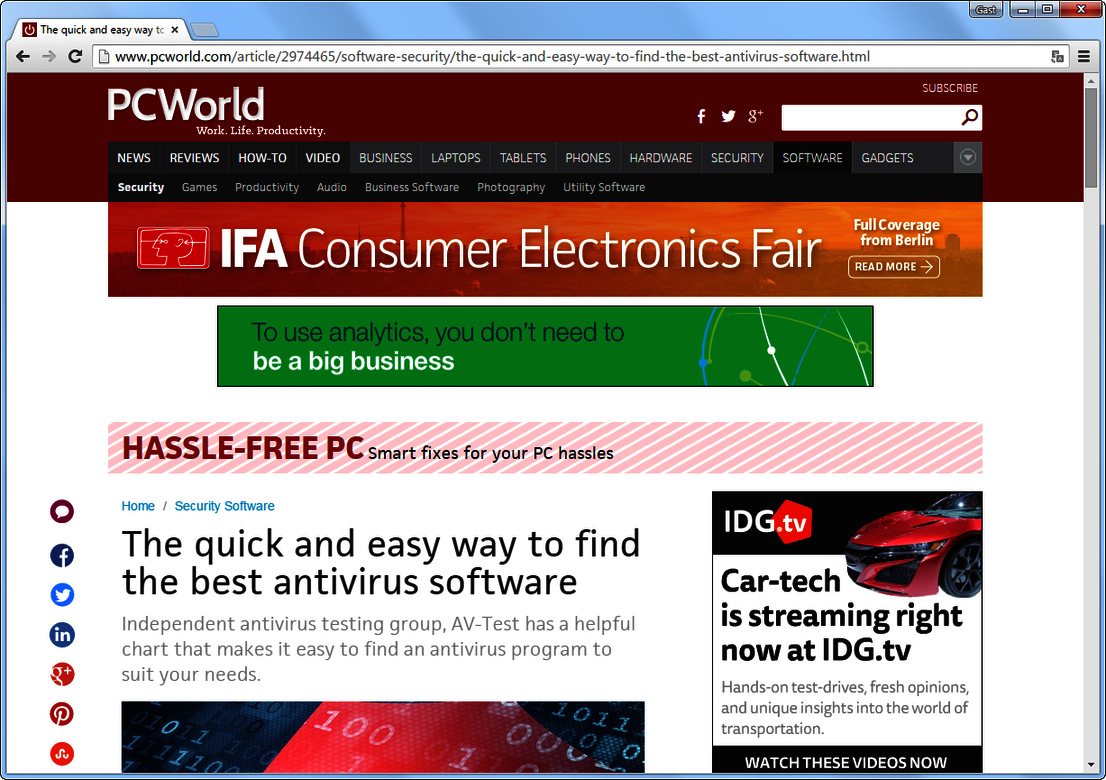1106x780 pixels.
Task: Click the Facebook icon in the PCWorld header
Action: 701,116
